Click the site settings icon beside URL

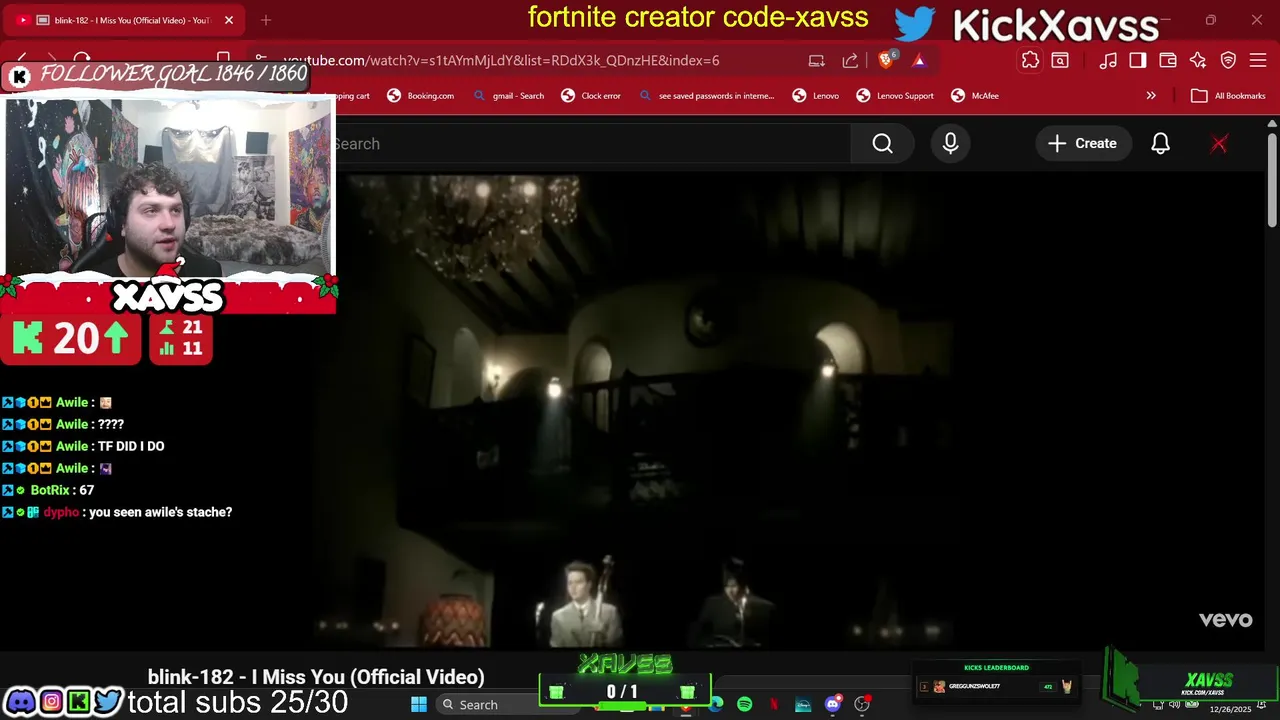[261, 60]
